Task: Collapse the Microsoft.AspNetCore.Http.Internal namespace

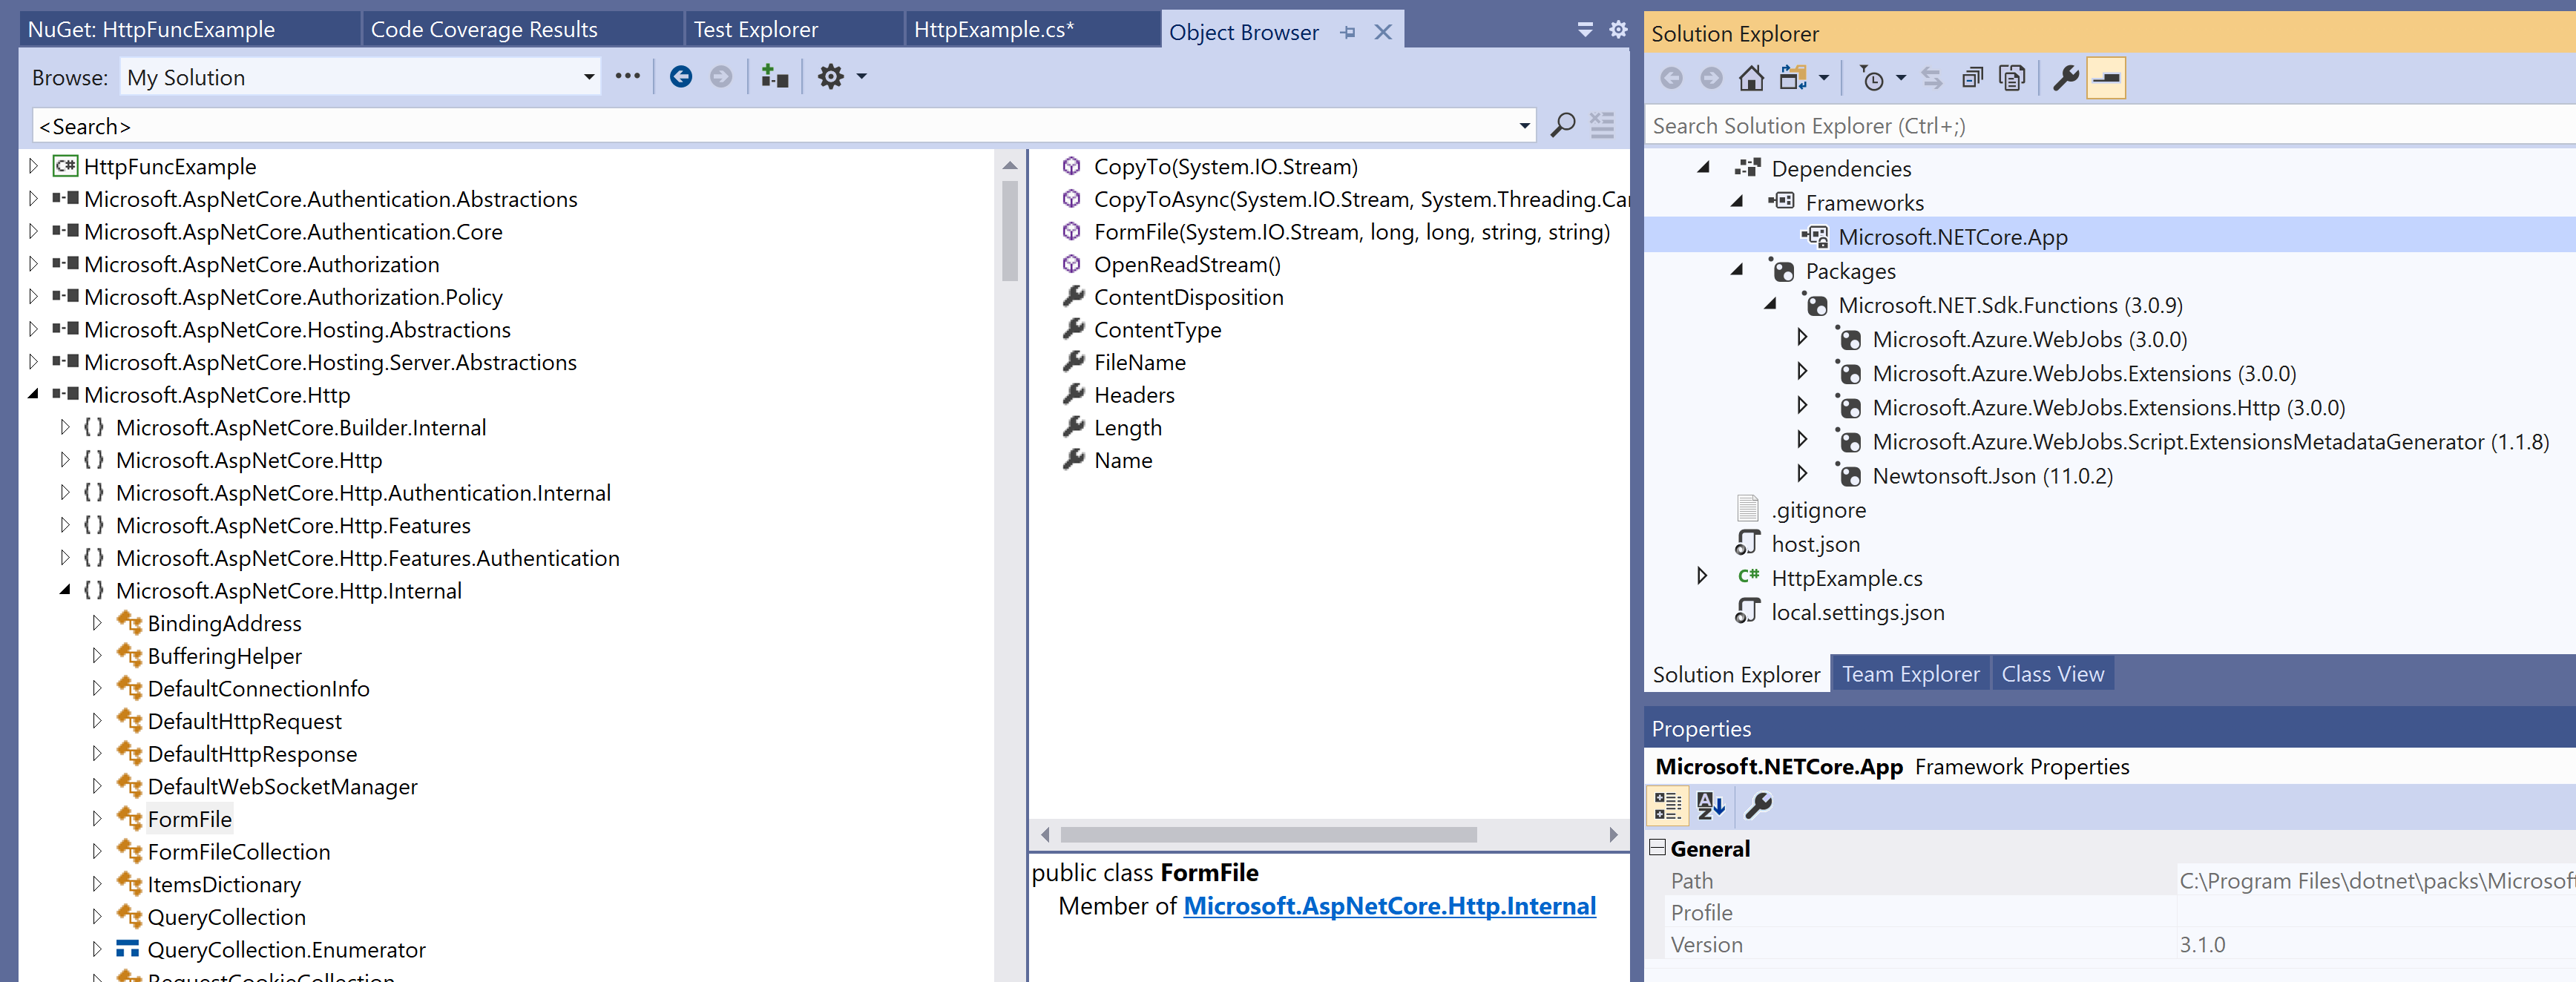Action: tap(64, 590)
